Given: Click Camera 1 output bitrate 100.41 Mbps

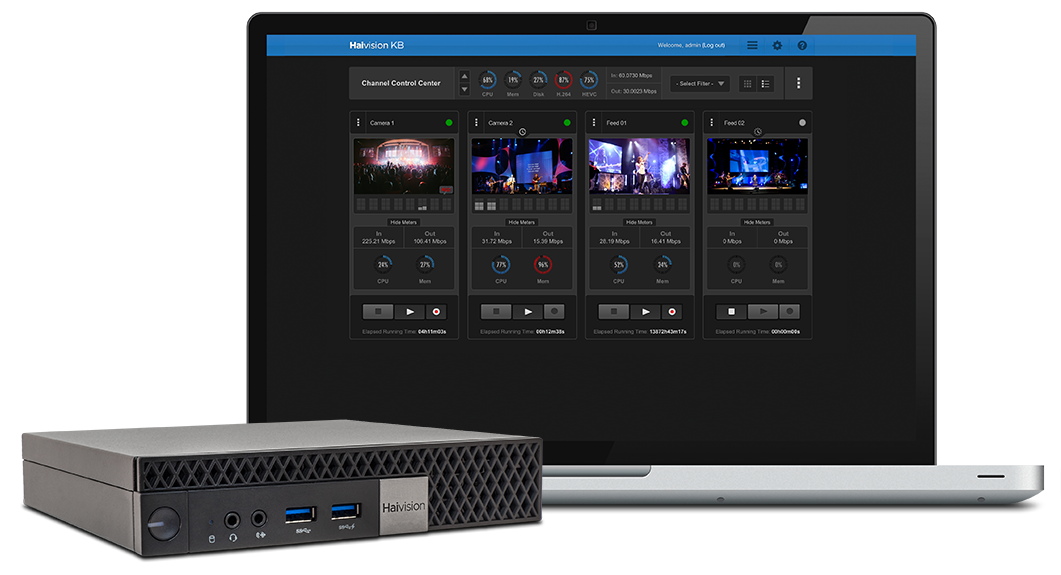Looking at the screenshot, I should pyautogui.click(x=430, y=241).
